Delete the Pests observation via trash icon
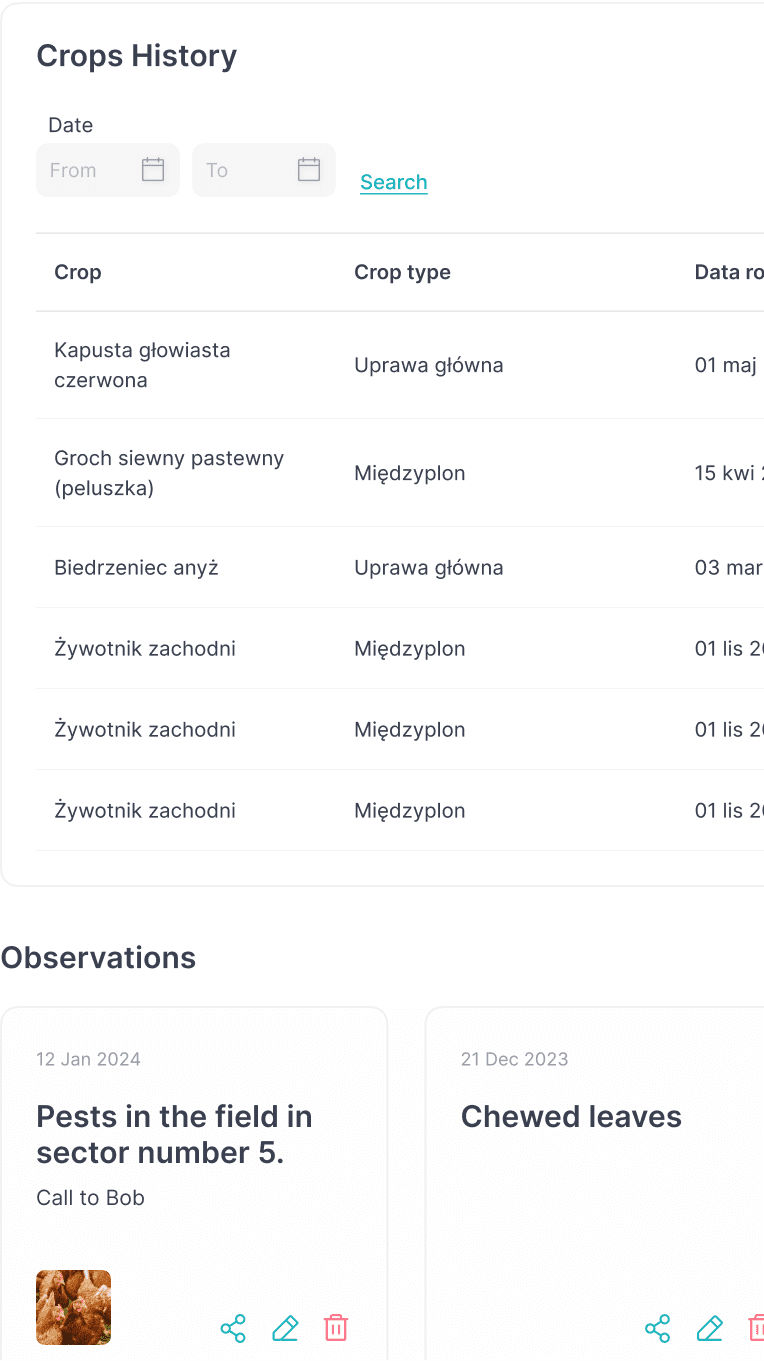The width and height of the screenshot is (764, 1361). tap(335, 1328)
